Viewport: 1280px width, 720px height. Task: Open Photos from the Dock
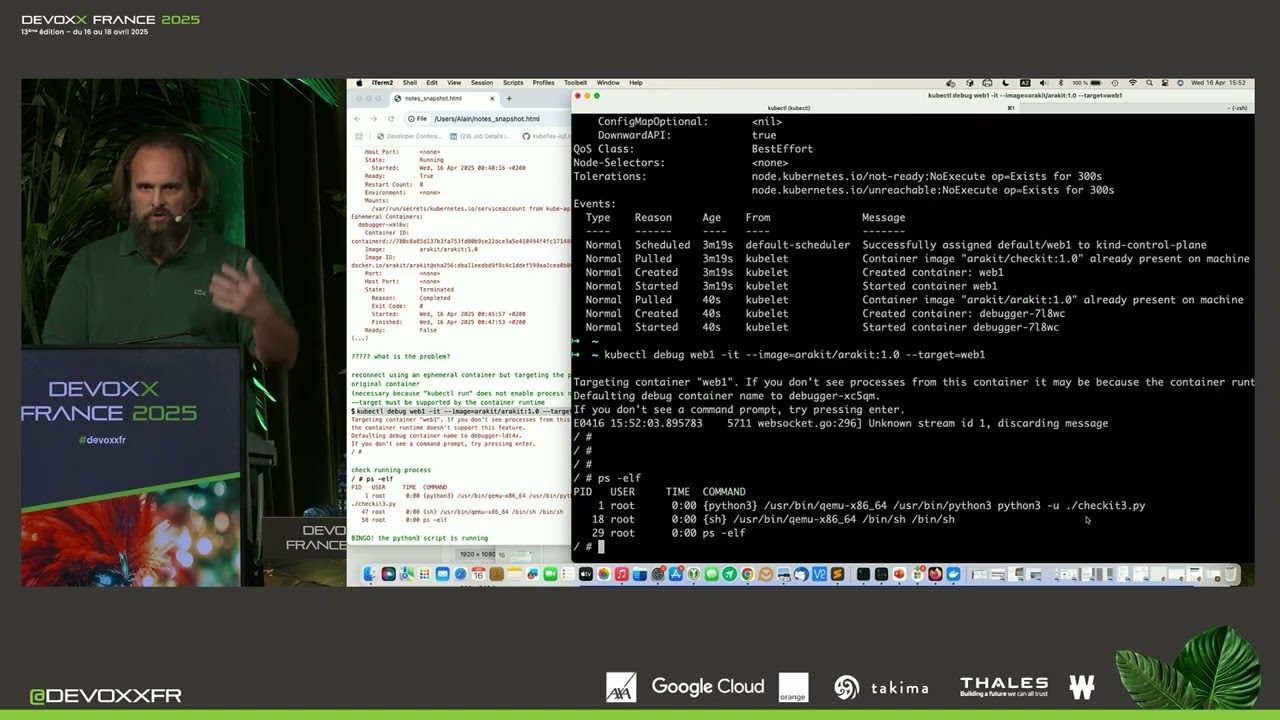point(604,574)
